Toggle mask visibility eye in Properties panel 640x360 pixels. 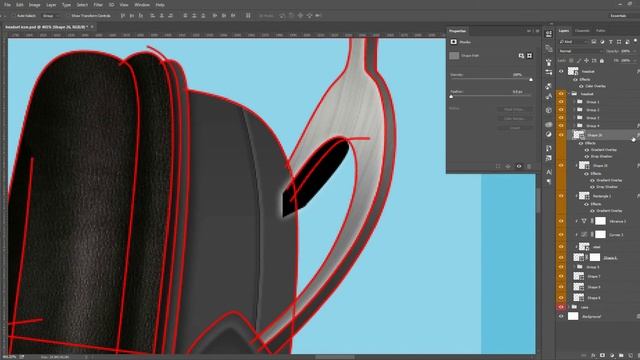tap(519, 166)
